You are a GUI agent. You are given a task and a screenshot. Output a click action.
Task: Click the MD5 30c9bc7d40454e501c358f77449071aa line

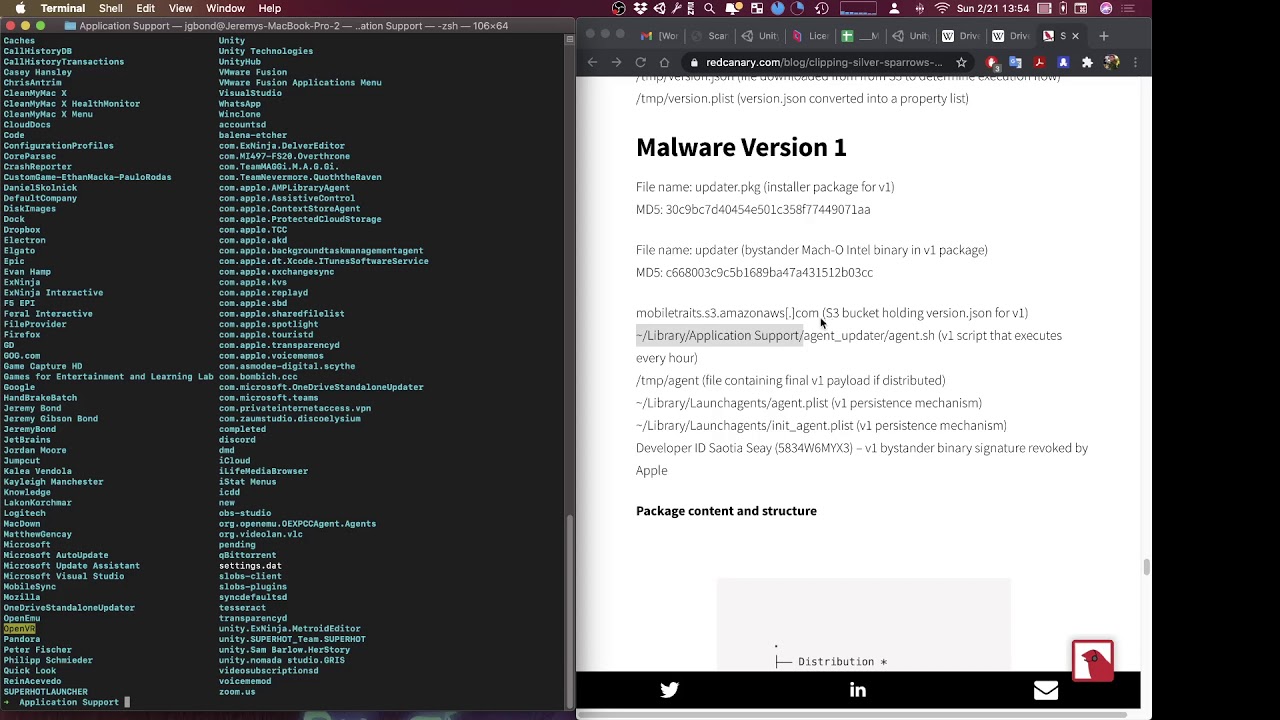tap(753, 210)
